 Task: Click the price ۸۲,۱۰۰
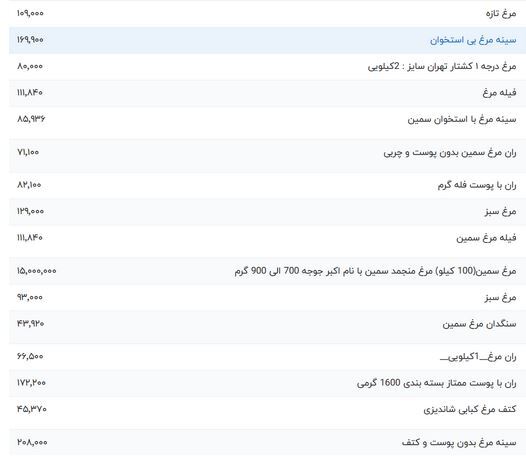click(29, 185)
